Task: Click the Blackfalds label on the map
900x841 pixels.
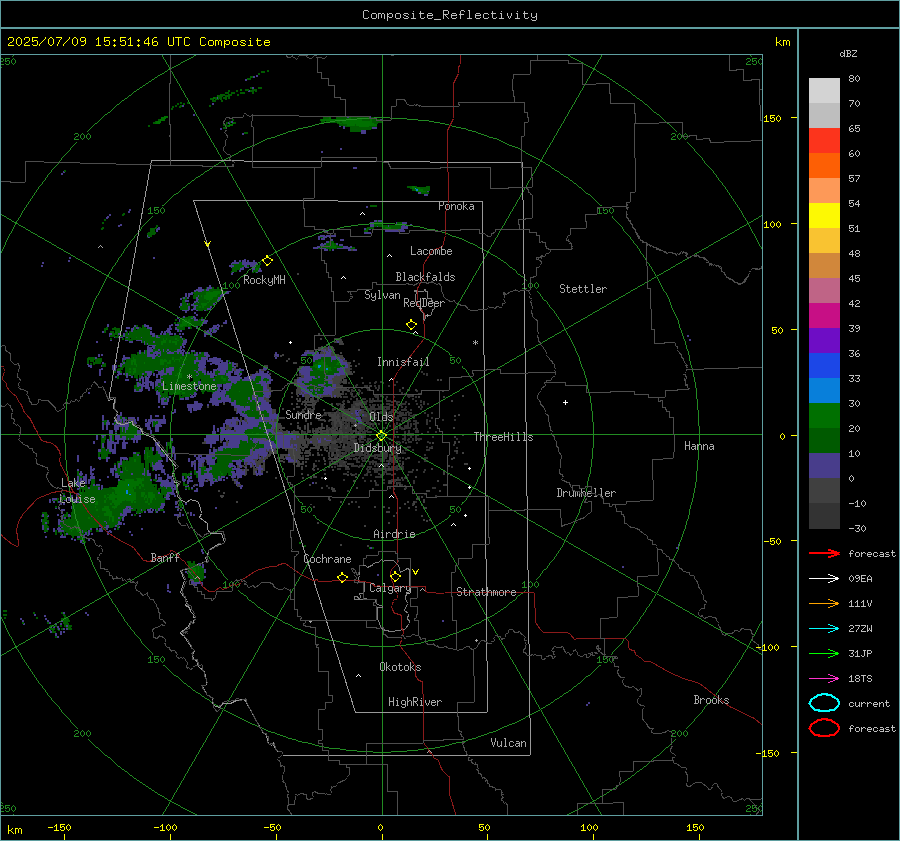Action: click(425, 277)
